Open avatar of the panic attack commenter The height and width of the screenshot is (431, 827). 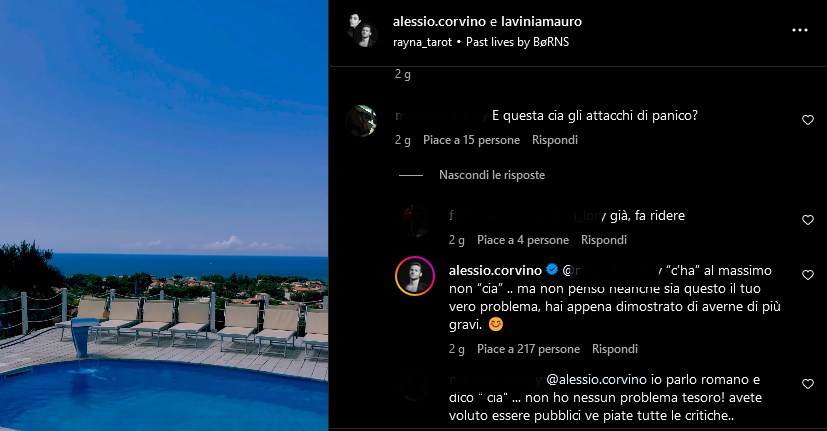361,121
